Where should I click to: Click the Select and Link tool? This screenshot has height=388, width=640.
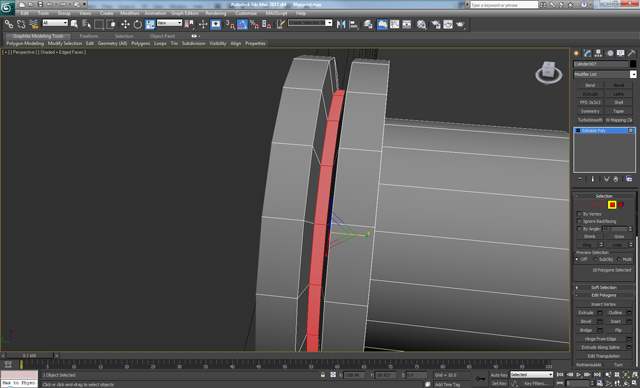coord(9,24)
